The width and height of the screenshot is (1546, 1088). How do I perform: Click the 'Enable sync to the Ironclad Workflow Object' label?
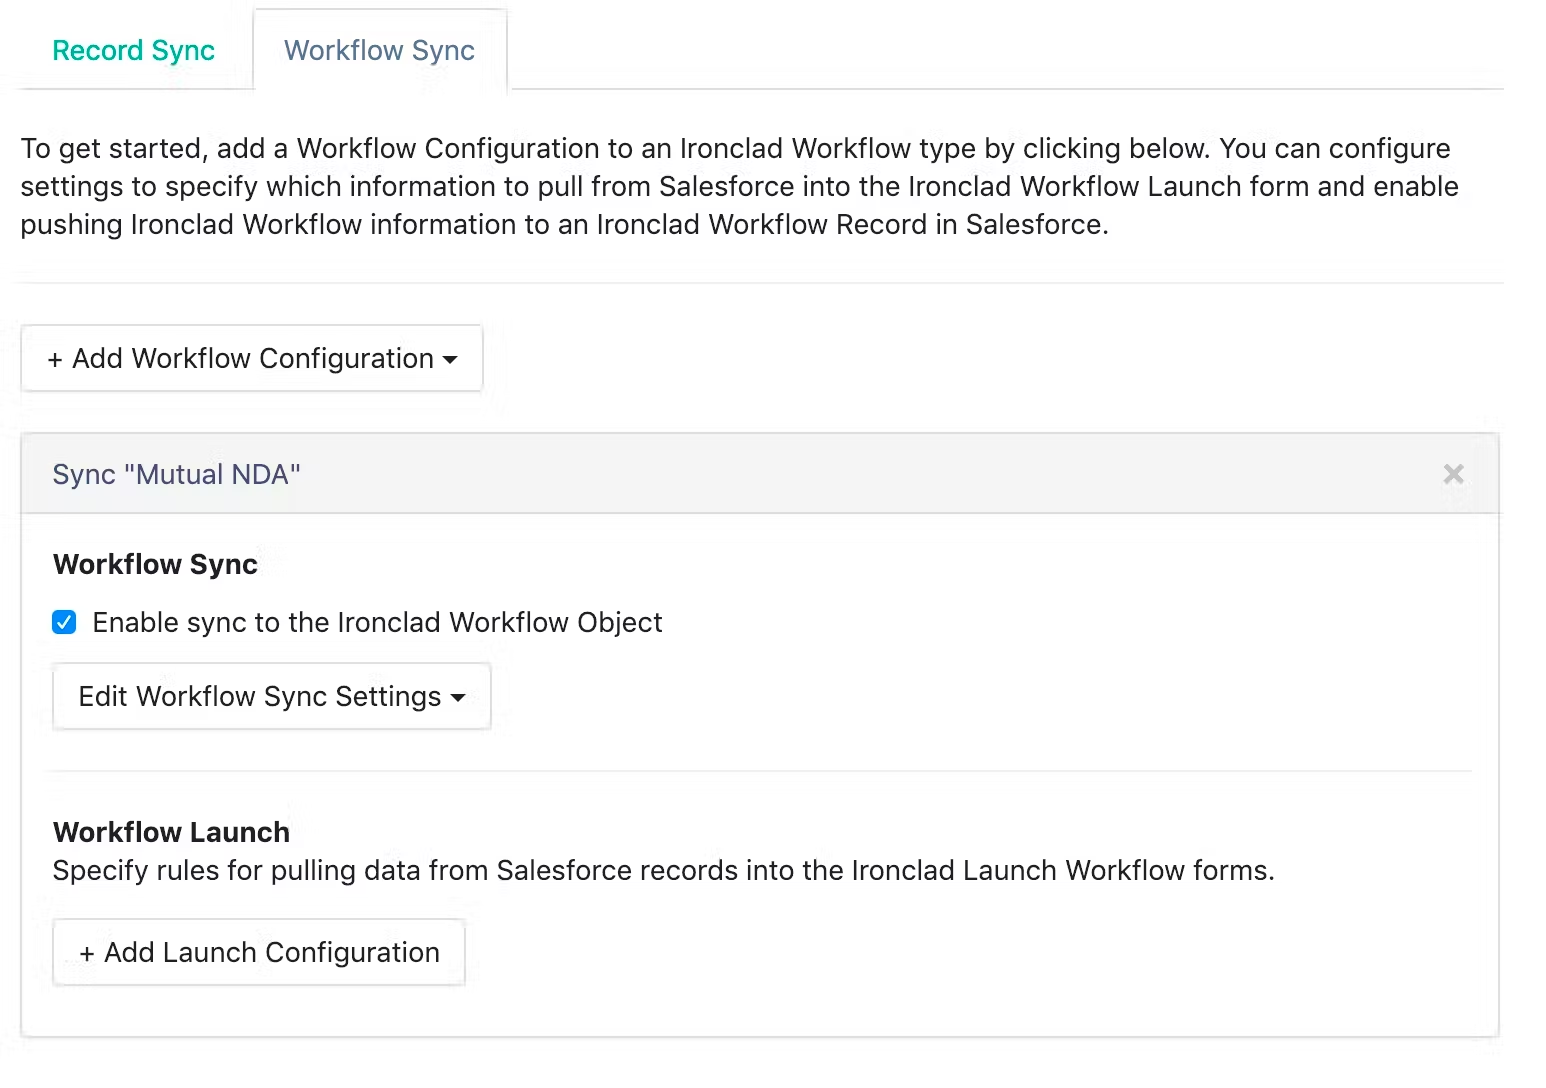point(377,622)
